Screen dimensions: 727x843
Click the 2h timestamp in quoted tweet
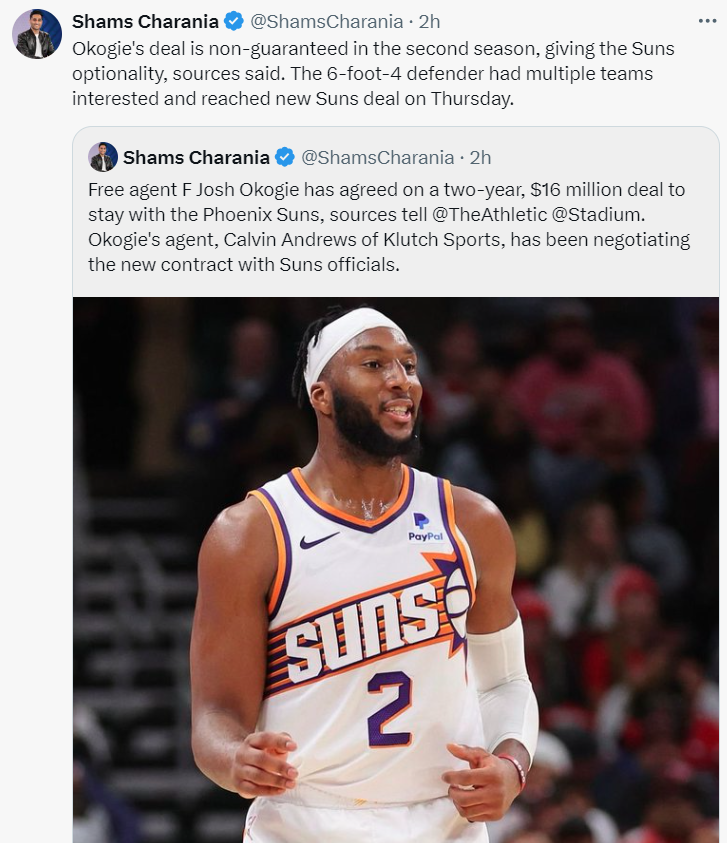tap(480, 158)
